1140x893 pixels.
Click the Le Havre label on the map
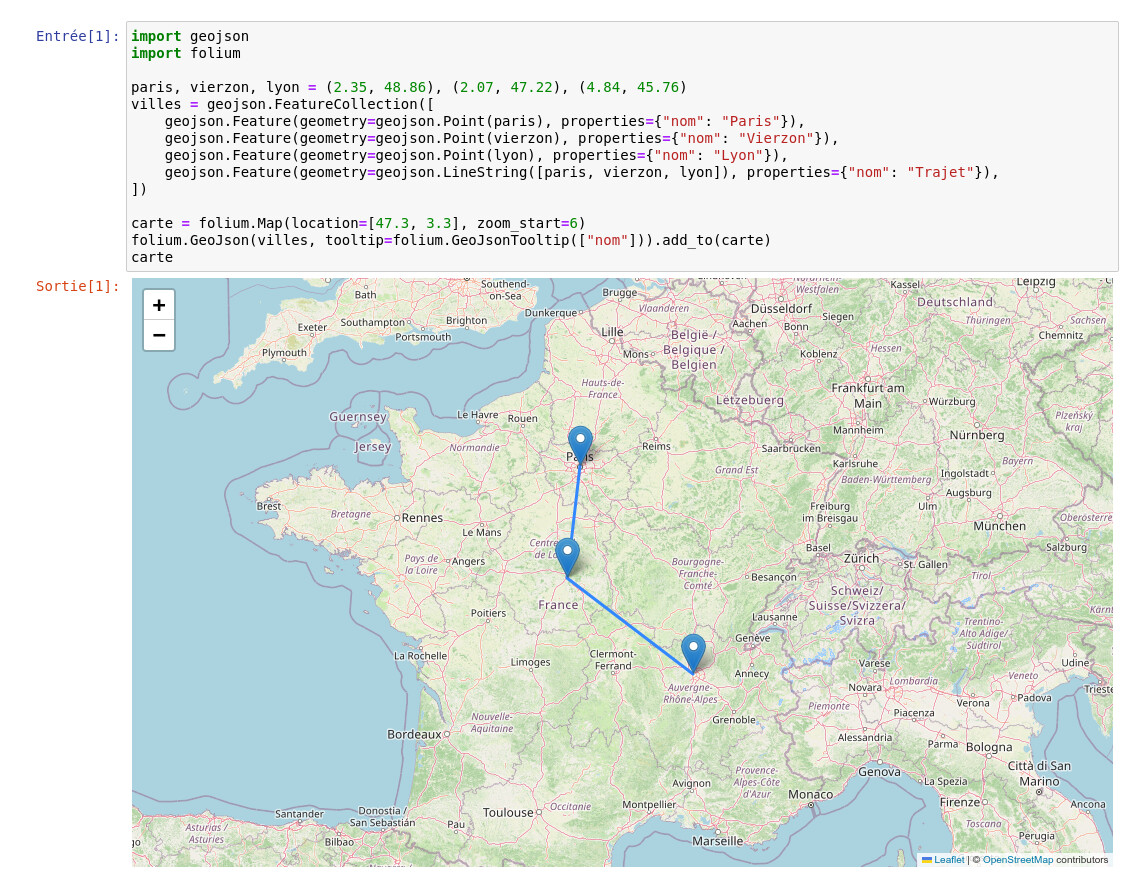(478, 415)
